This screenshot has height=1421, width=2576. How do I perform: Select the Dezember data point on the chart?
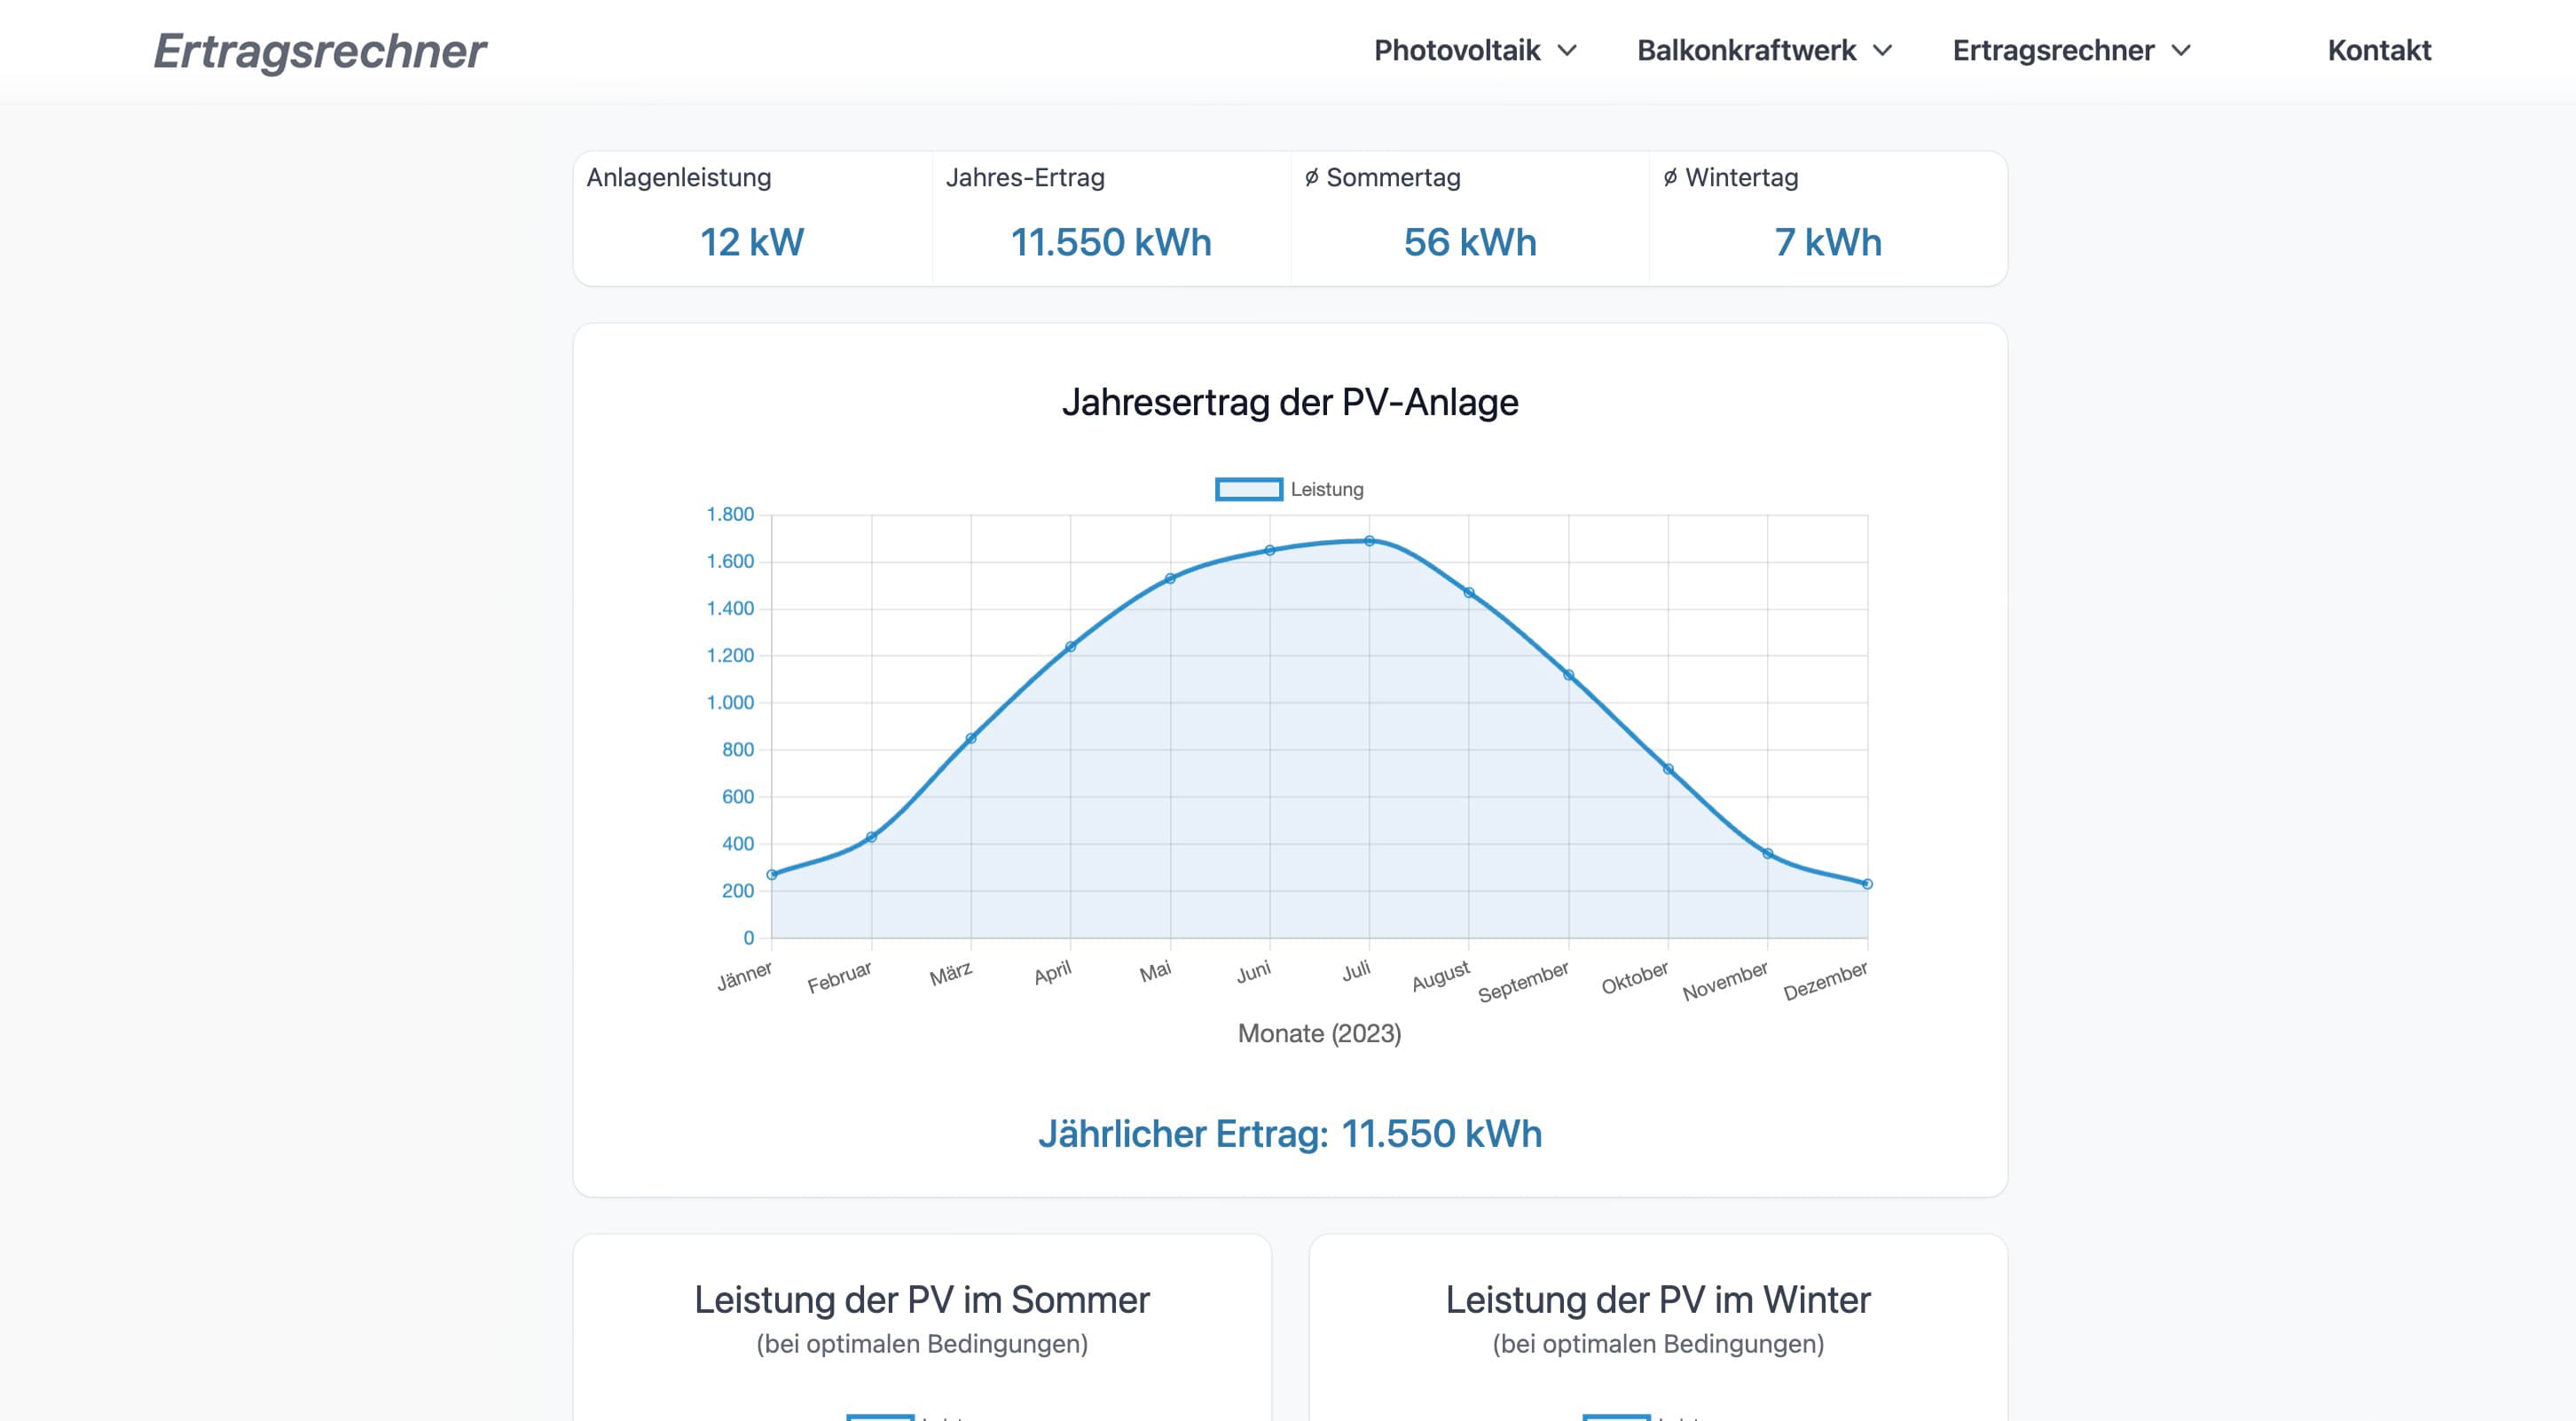point(1867,884)
